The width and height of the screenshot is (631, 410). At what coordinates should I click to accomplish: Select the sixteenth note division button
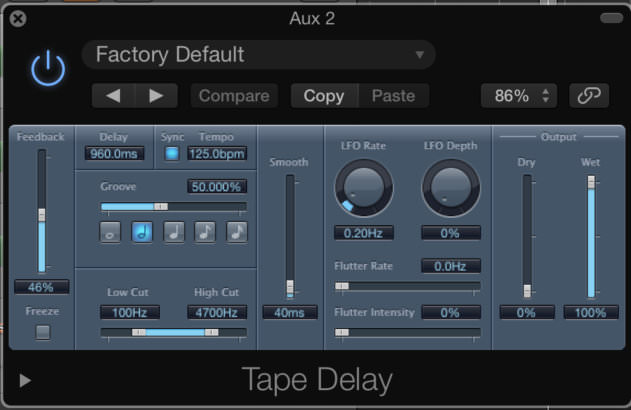point(237,232)
